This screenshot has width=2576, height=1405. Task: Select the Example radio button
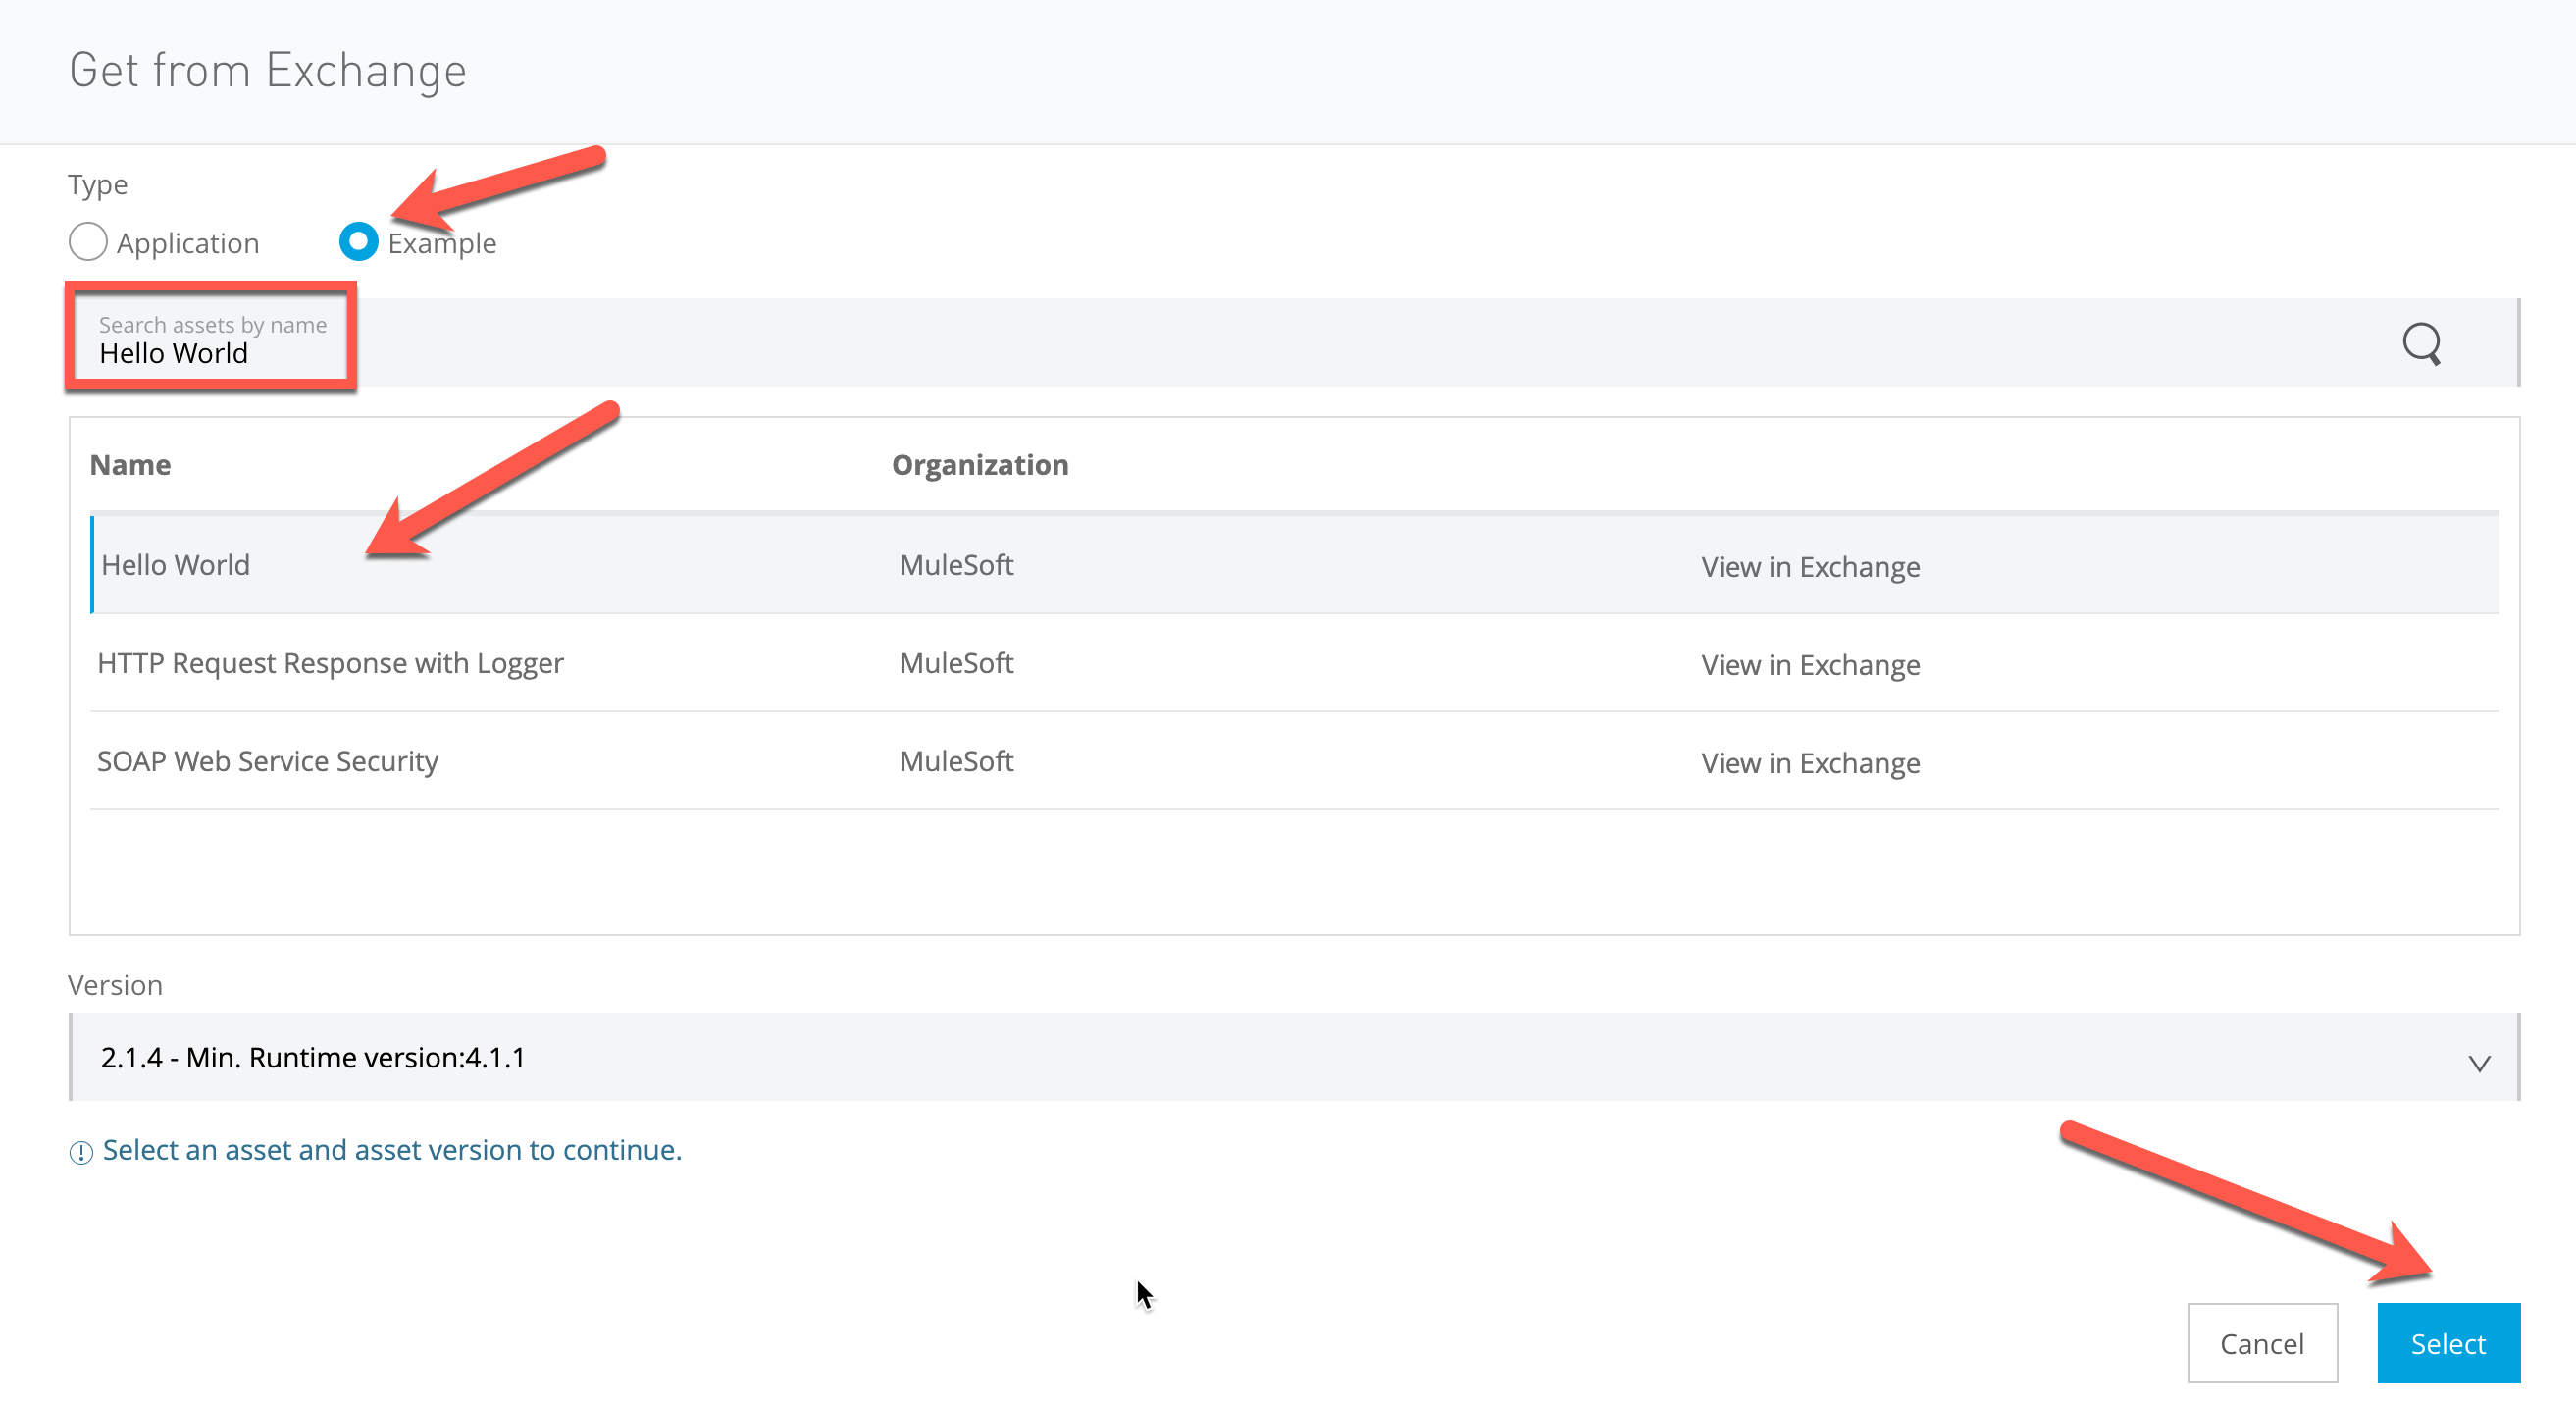click(358, 242)
